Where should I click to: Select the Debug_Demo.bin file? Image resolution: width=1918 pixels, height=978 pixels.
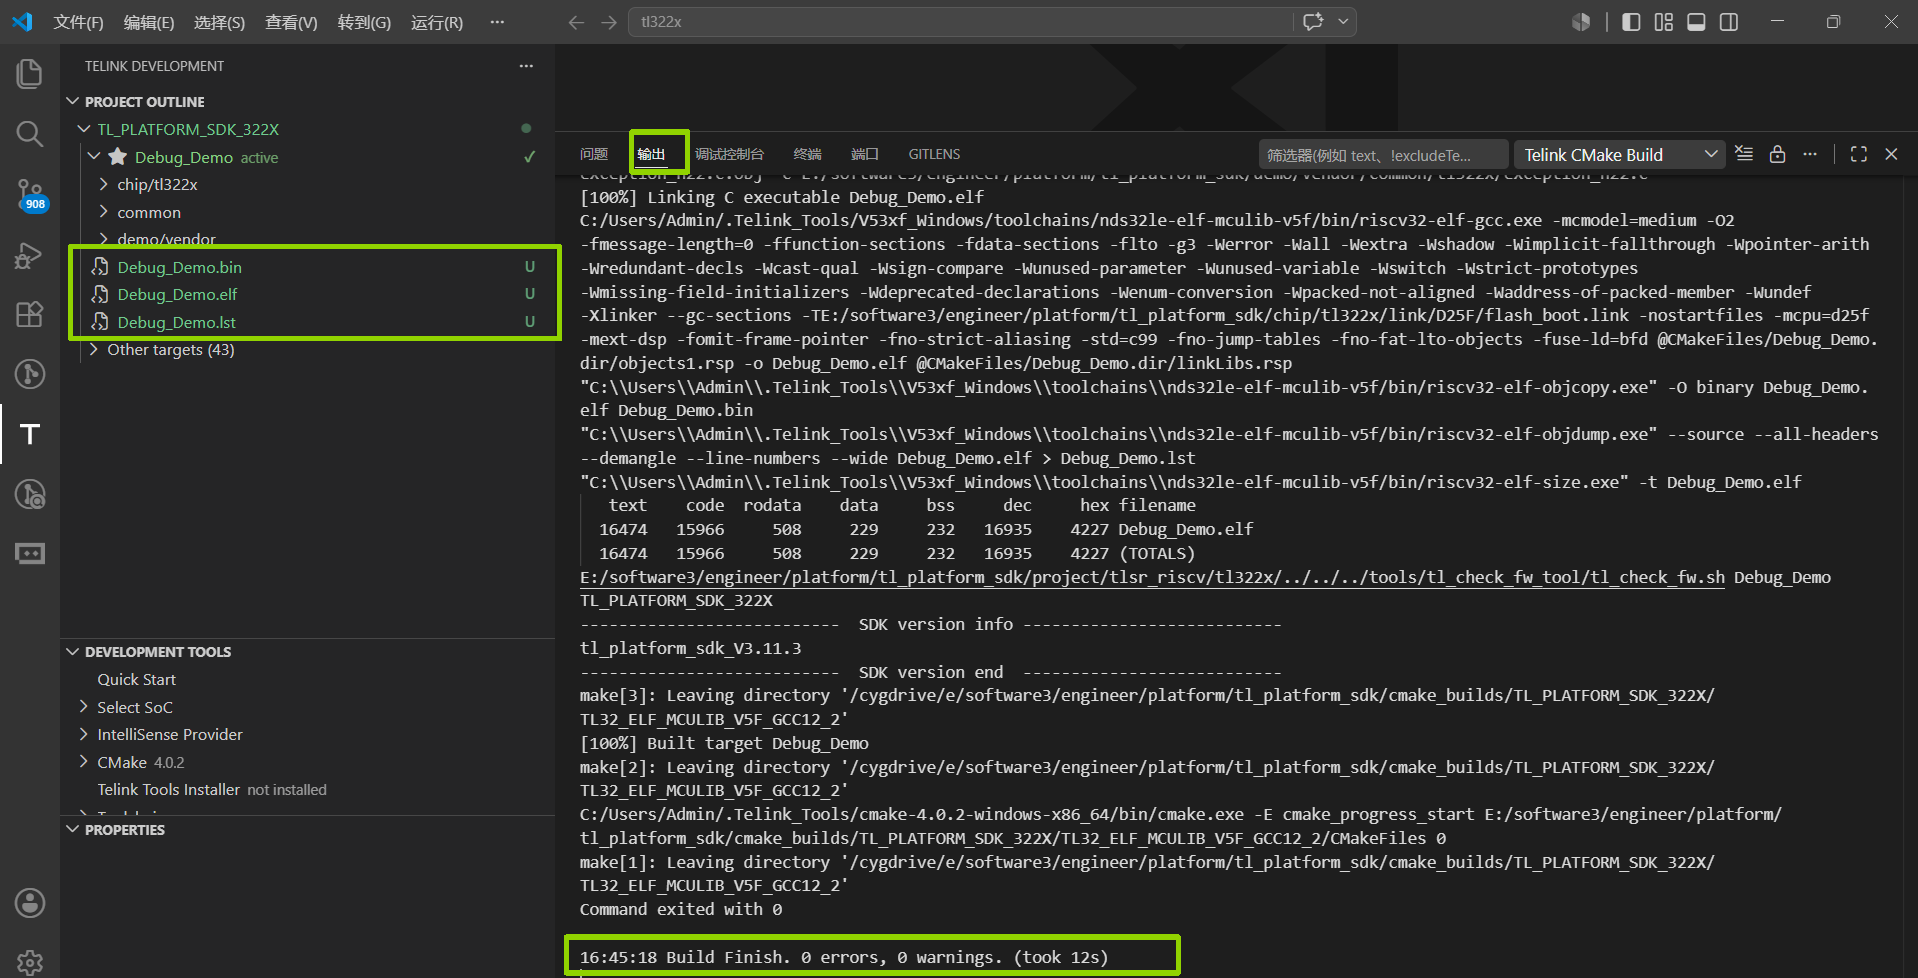tap(179, 267)
